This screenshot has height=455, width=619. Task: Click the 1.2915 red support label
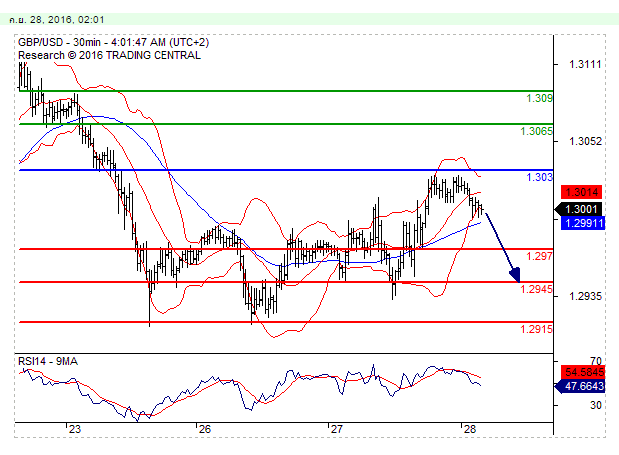click(536, 329)
